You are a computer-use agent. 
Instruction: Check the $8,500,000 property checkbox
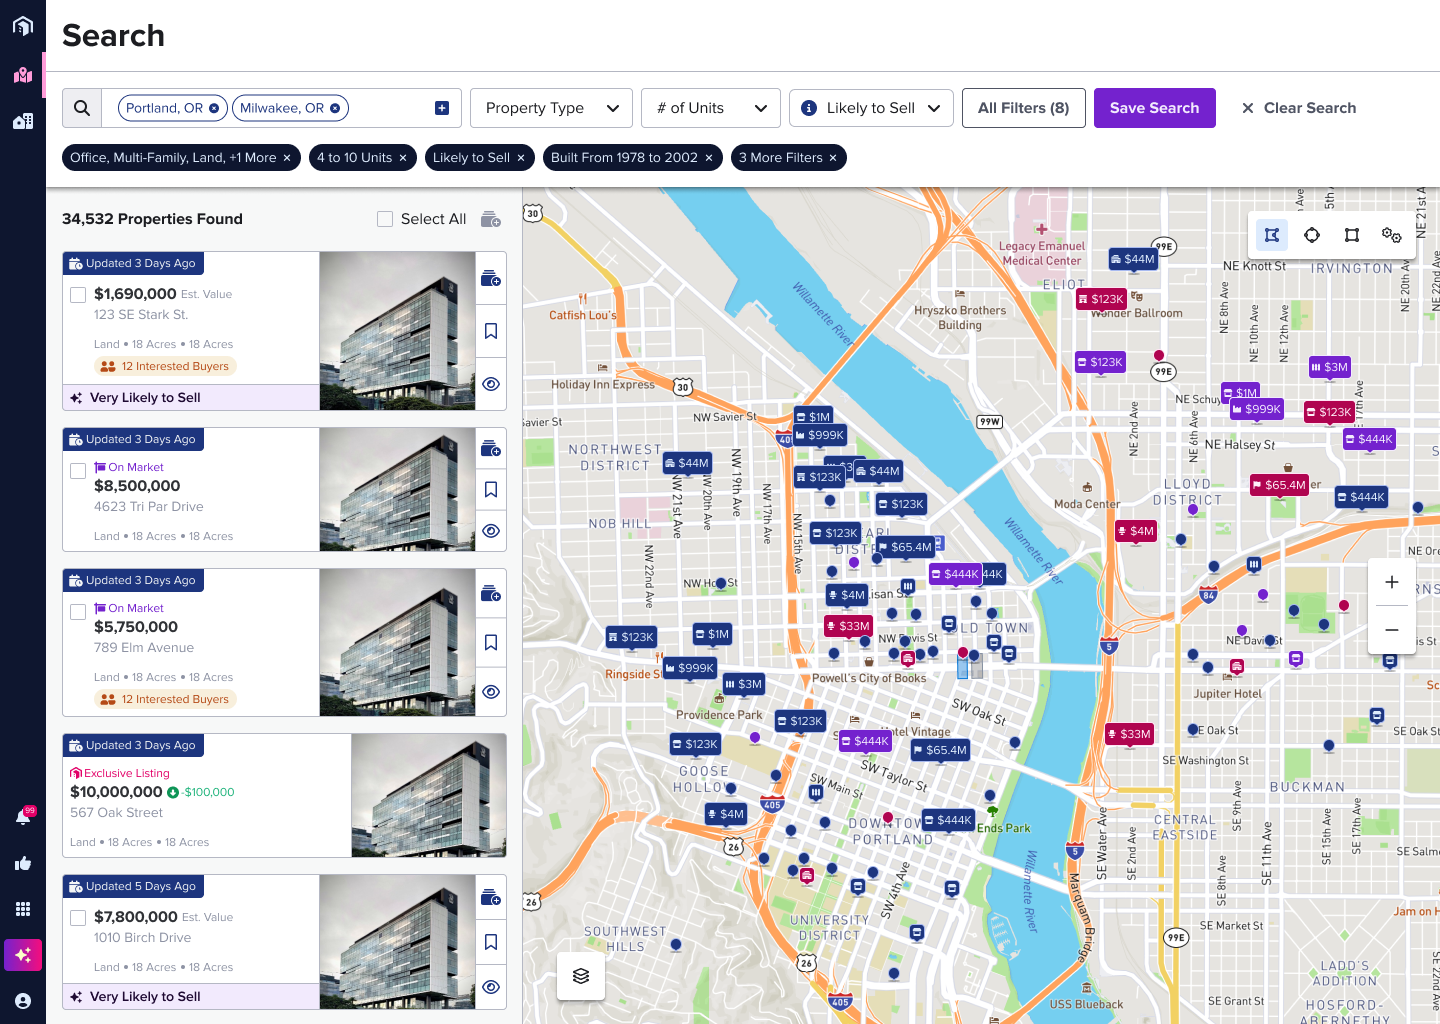coord(78,471)
